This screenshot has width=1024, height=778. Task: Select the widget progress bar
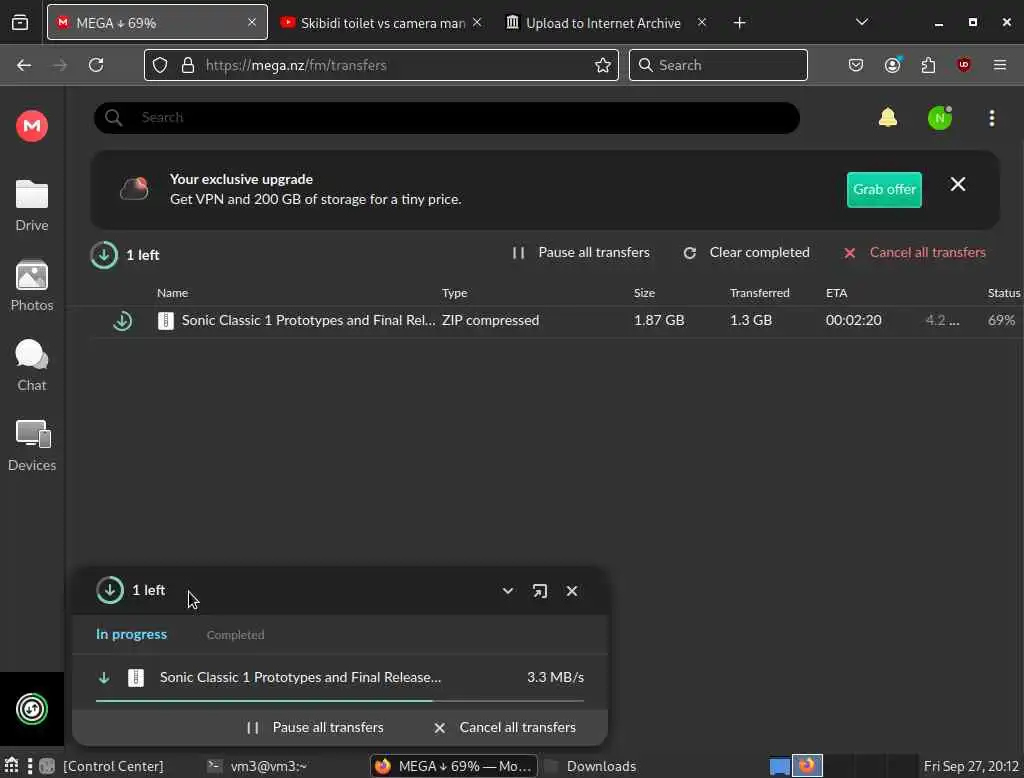click(340, 700)
